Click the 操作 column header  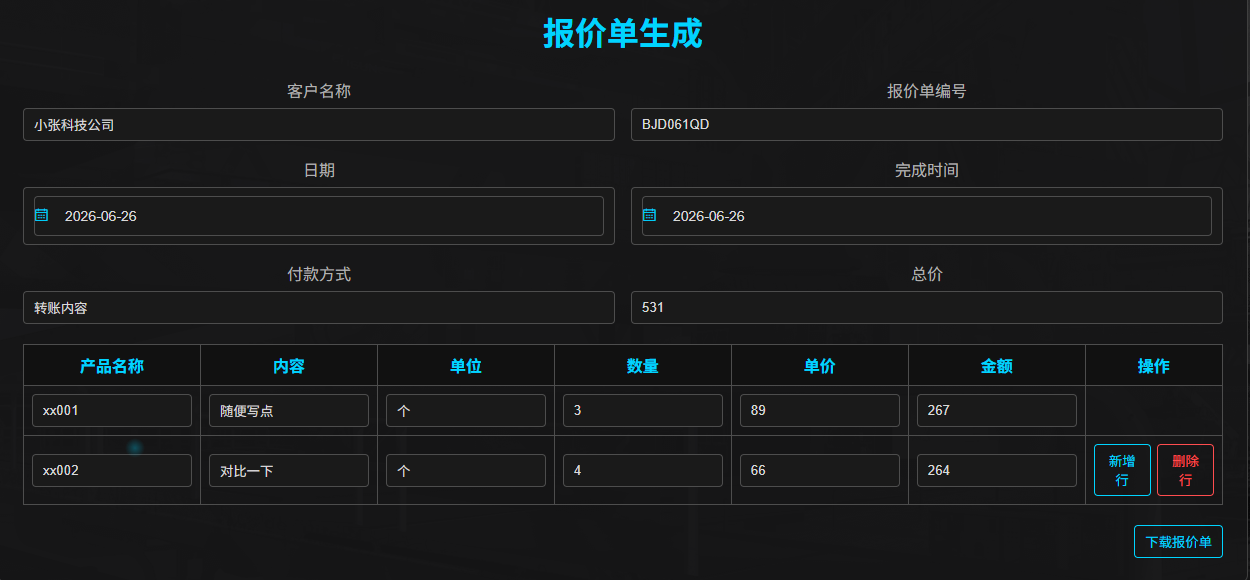pos(1154,366)
